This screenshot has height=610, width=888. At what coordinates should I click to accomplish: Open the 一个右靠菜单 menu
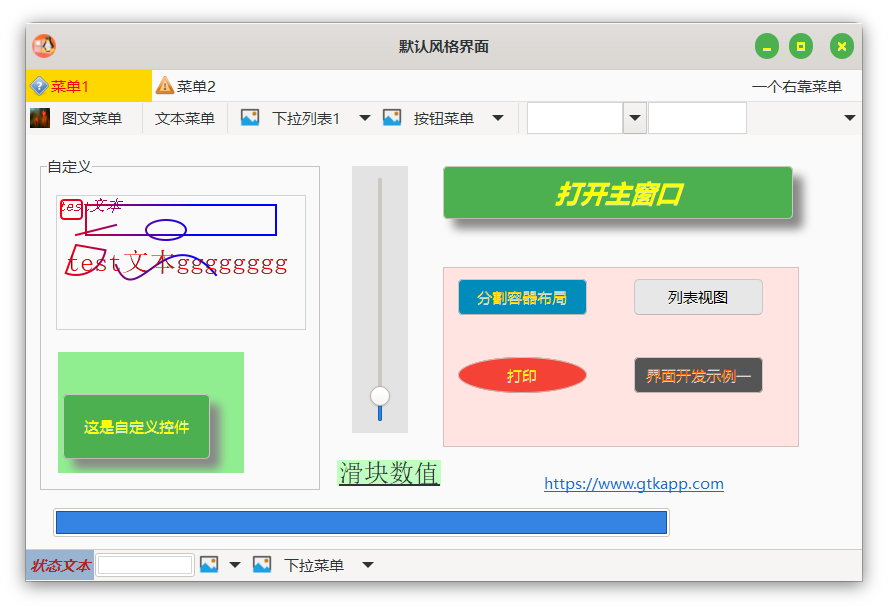click(796, 86)
